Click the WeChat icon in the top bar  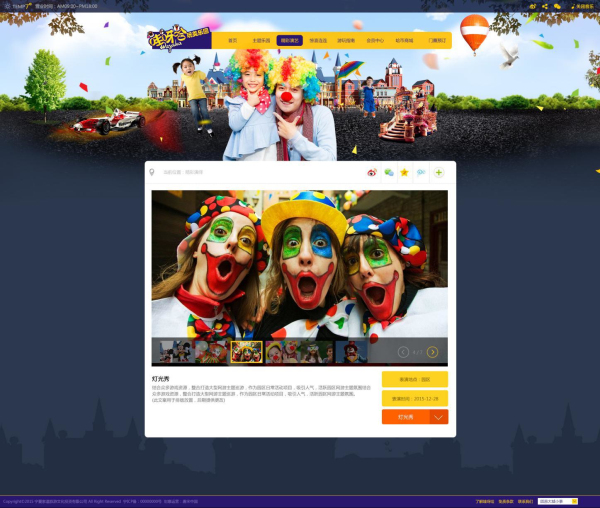pyautogui.click(x=557, y=6)
